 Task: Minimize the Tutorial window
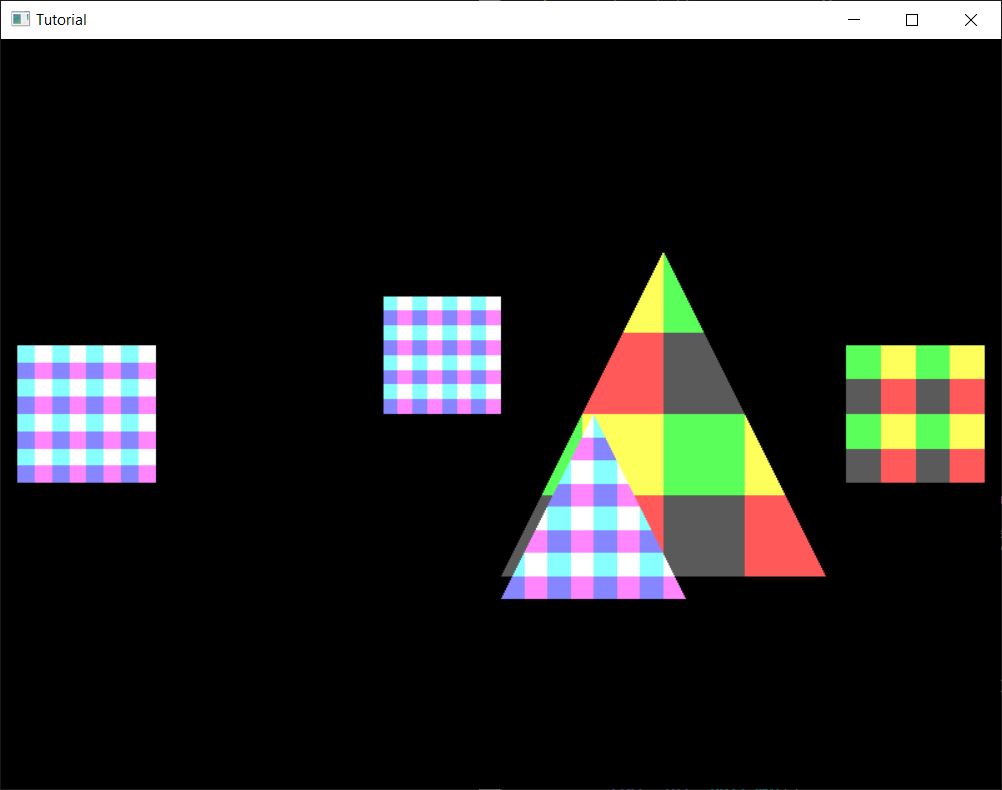[x=853, y=19]
